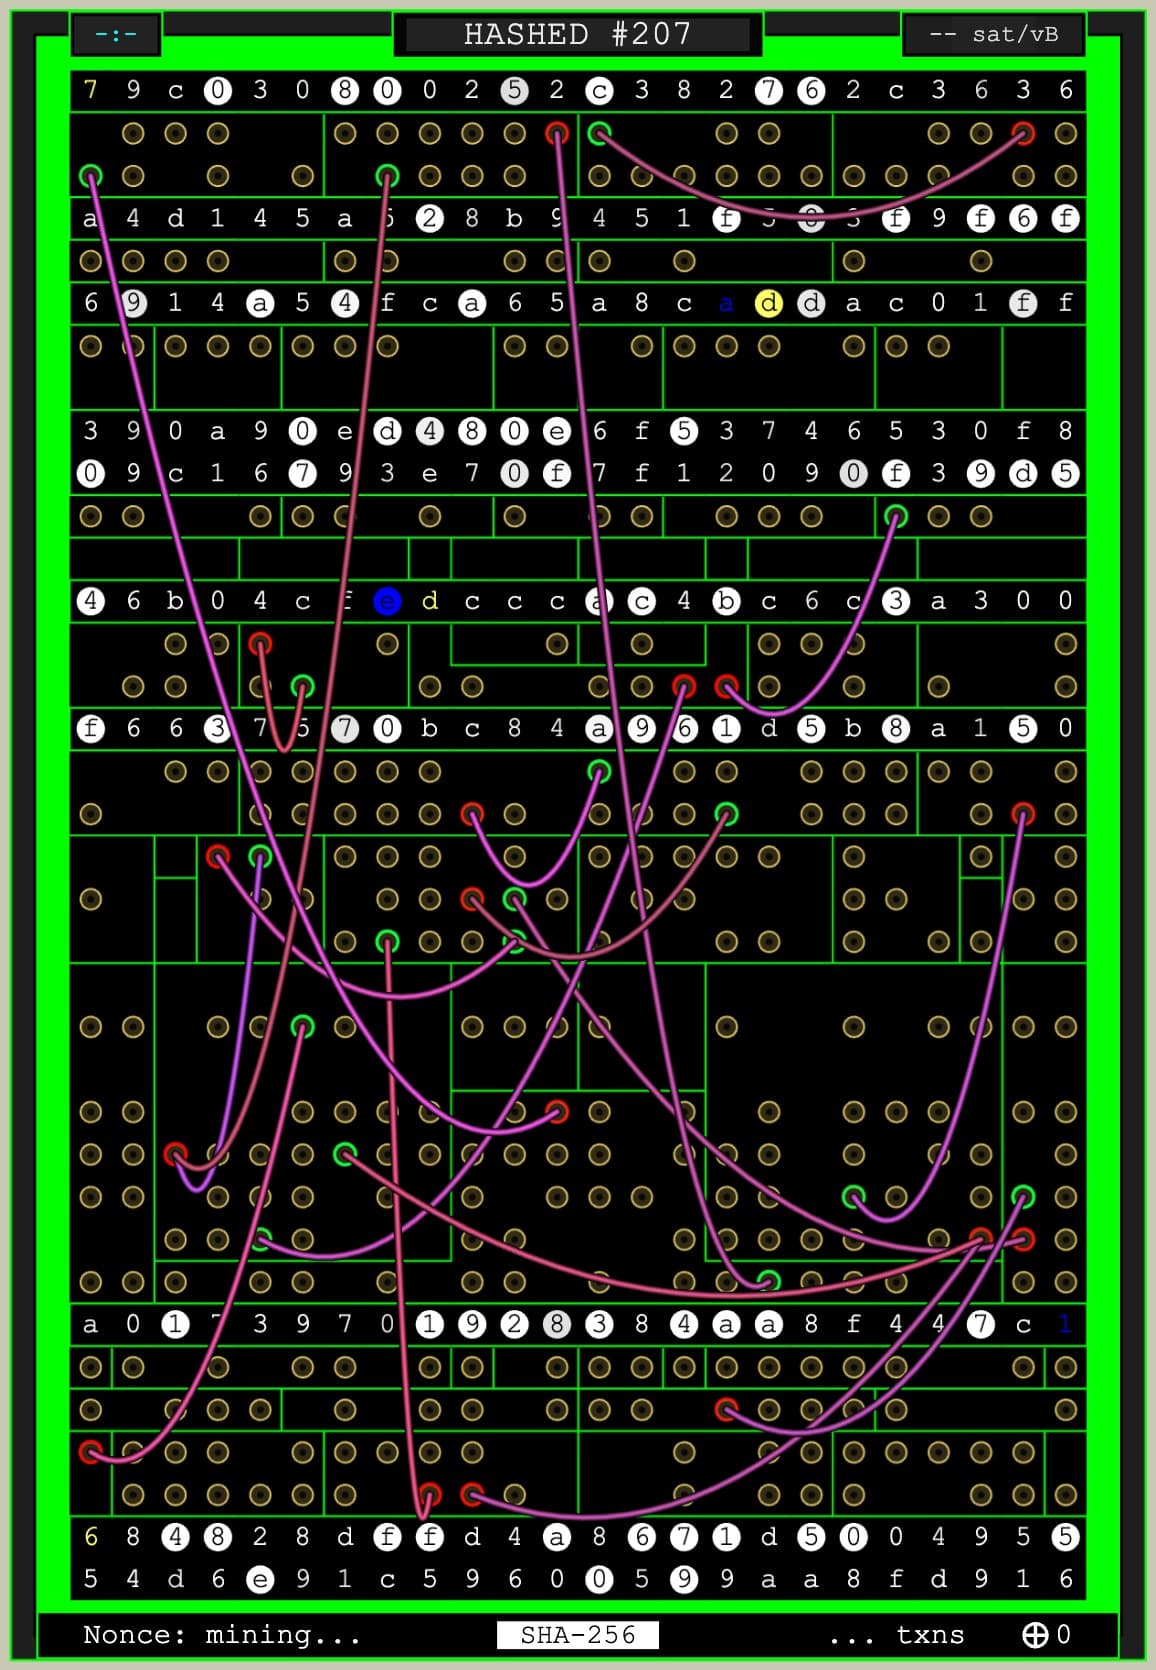1156x1670 pixels.
Task: Click the 'HASHED #207' title label
Action: click(x=577, y=34)
